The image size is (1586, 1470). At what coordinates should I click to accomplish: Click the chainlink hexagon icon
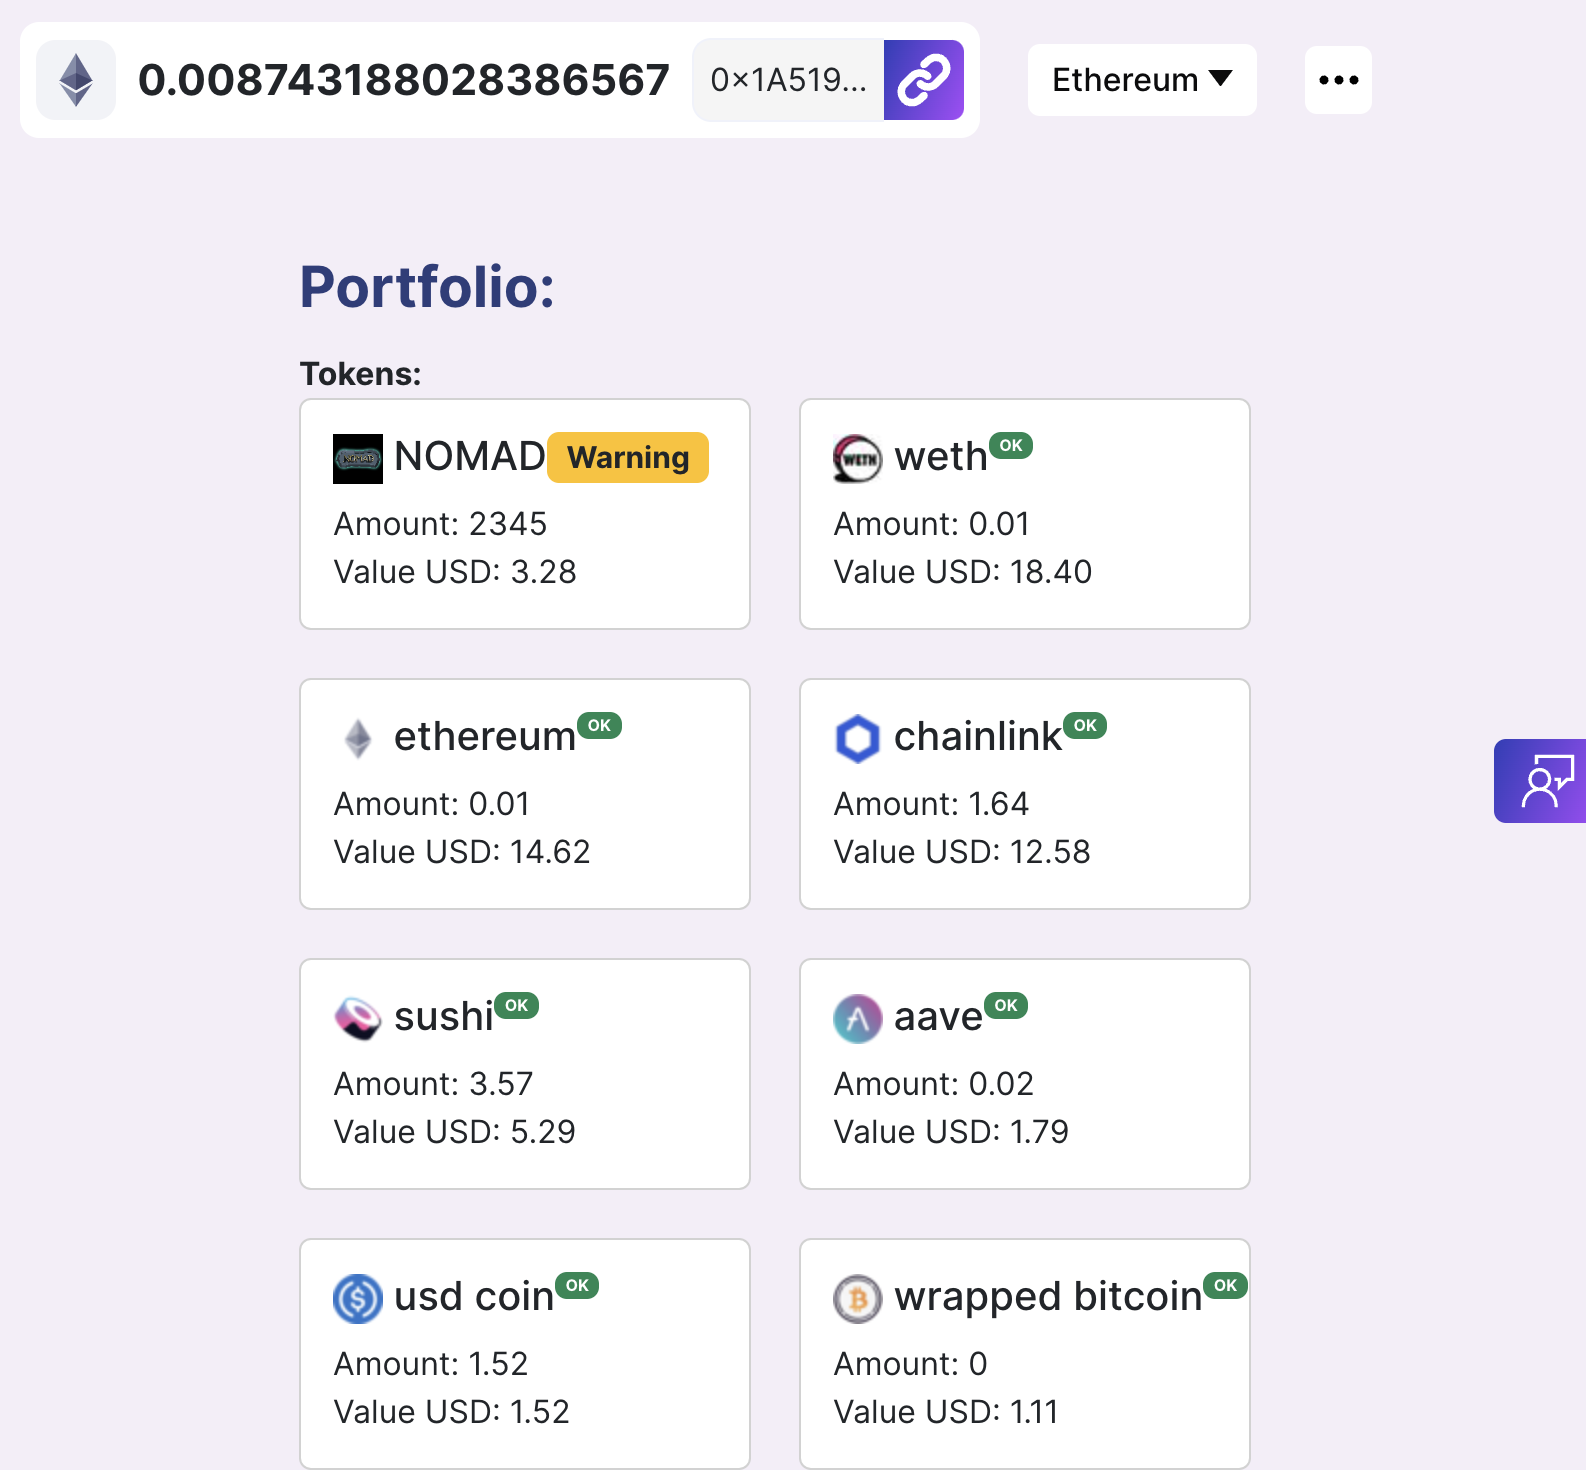[856, 738]
